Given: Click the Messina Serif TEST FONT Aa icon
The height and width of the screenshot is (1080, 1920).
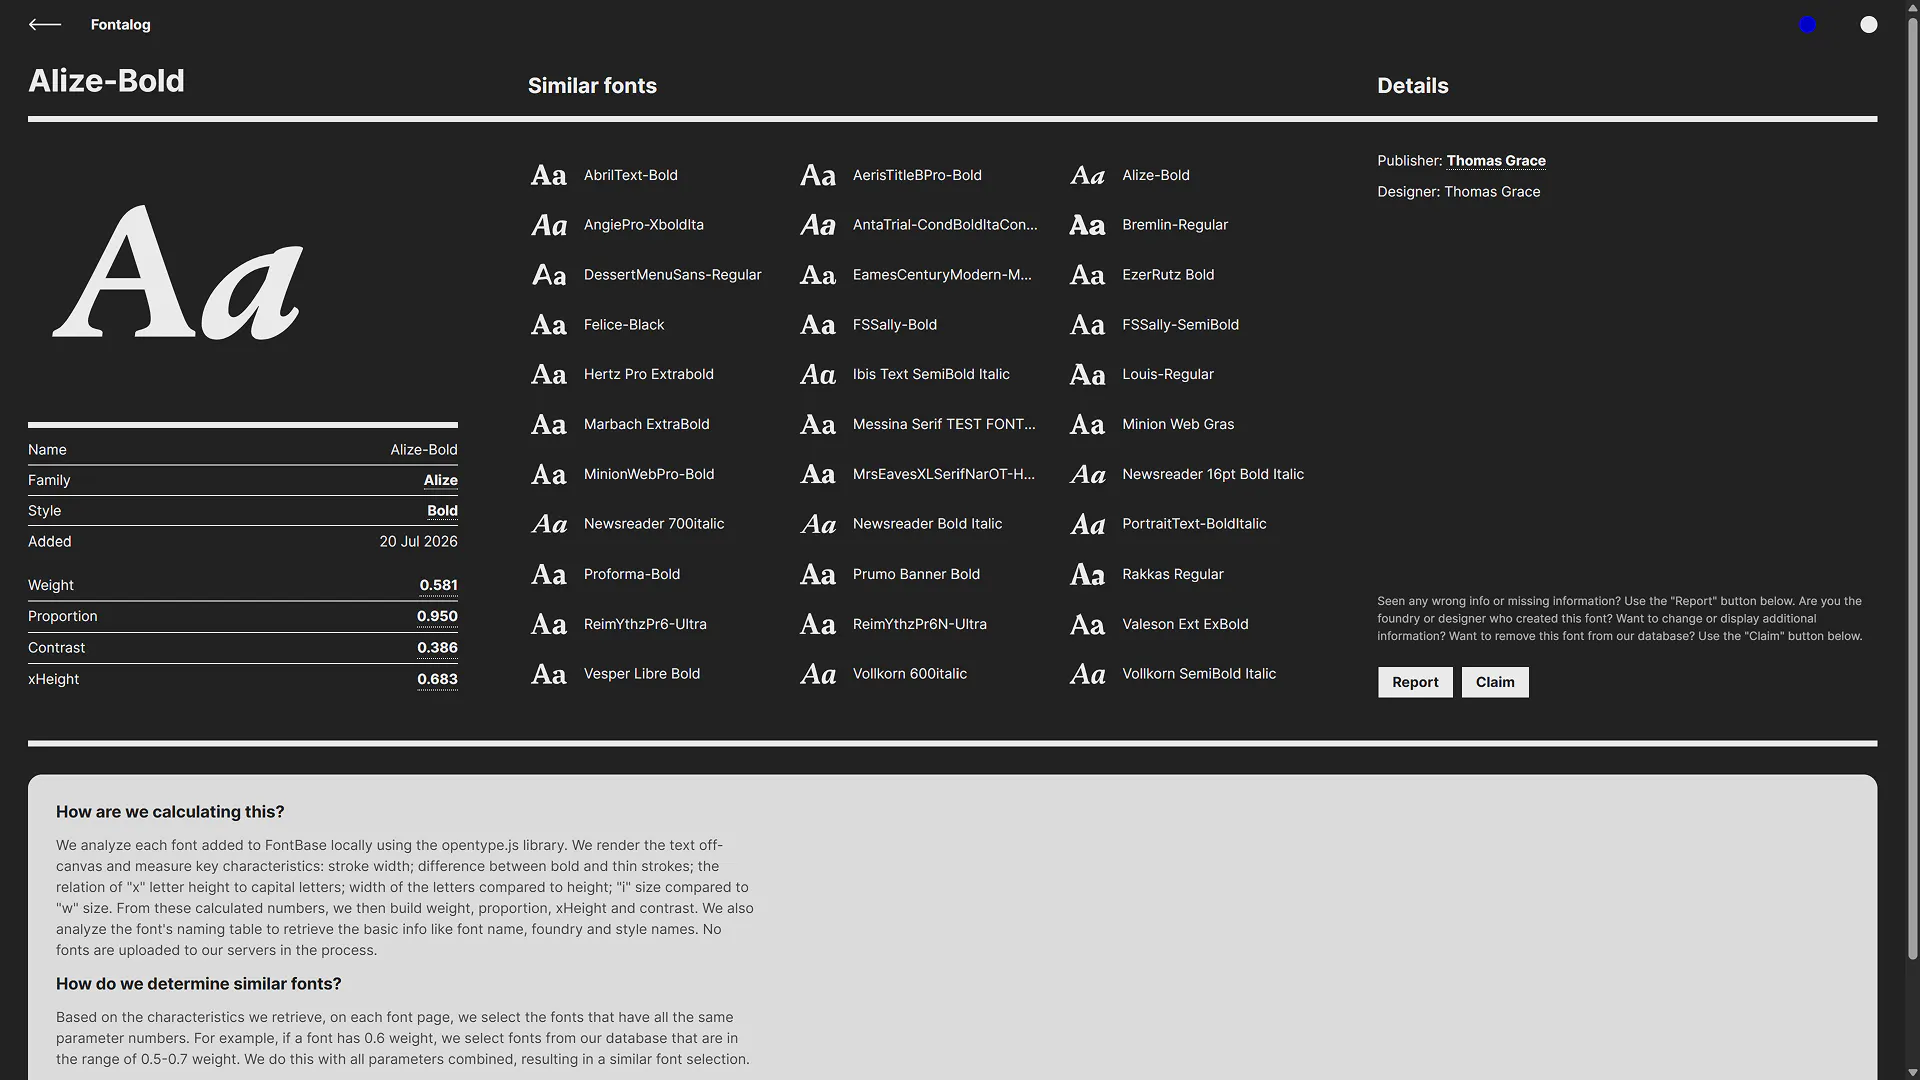Looking at the screenshot, I should click(x=818, y=425).
